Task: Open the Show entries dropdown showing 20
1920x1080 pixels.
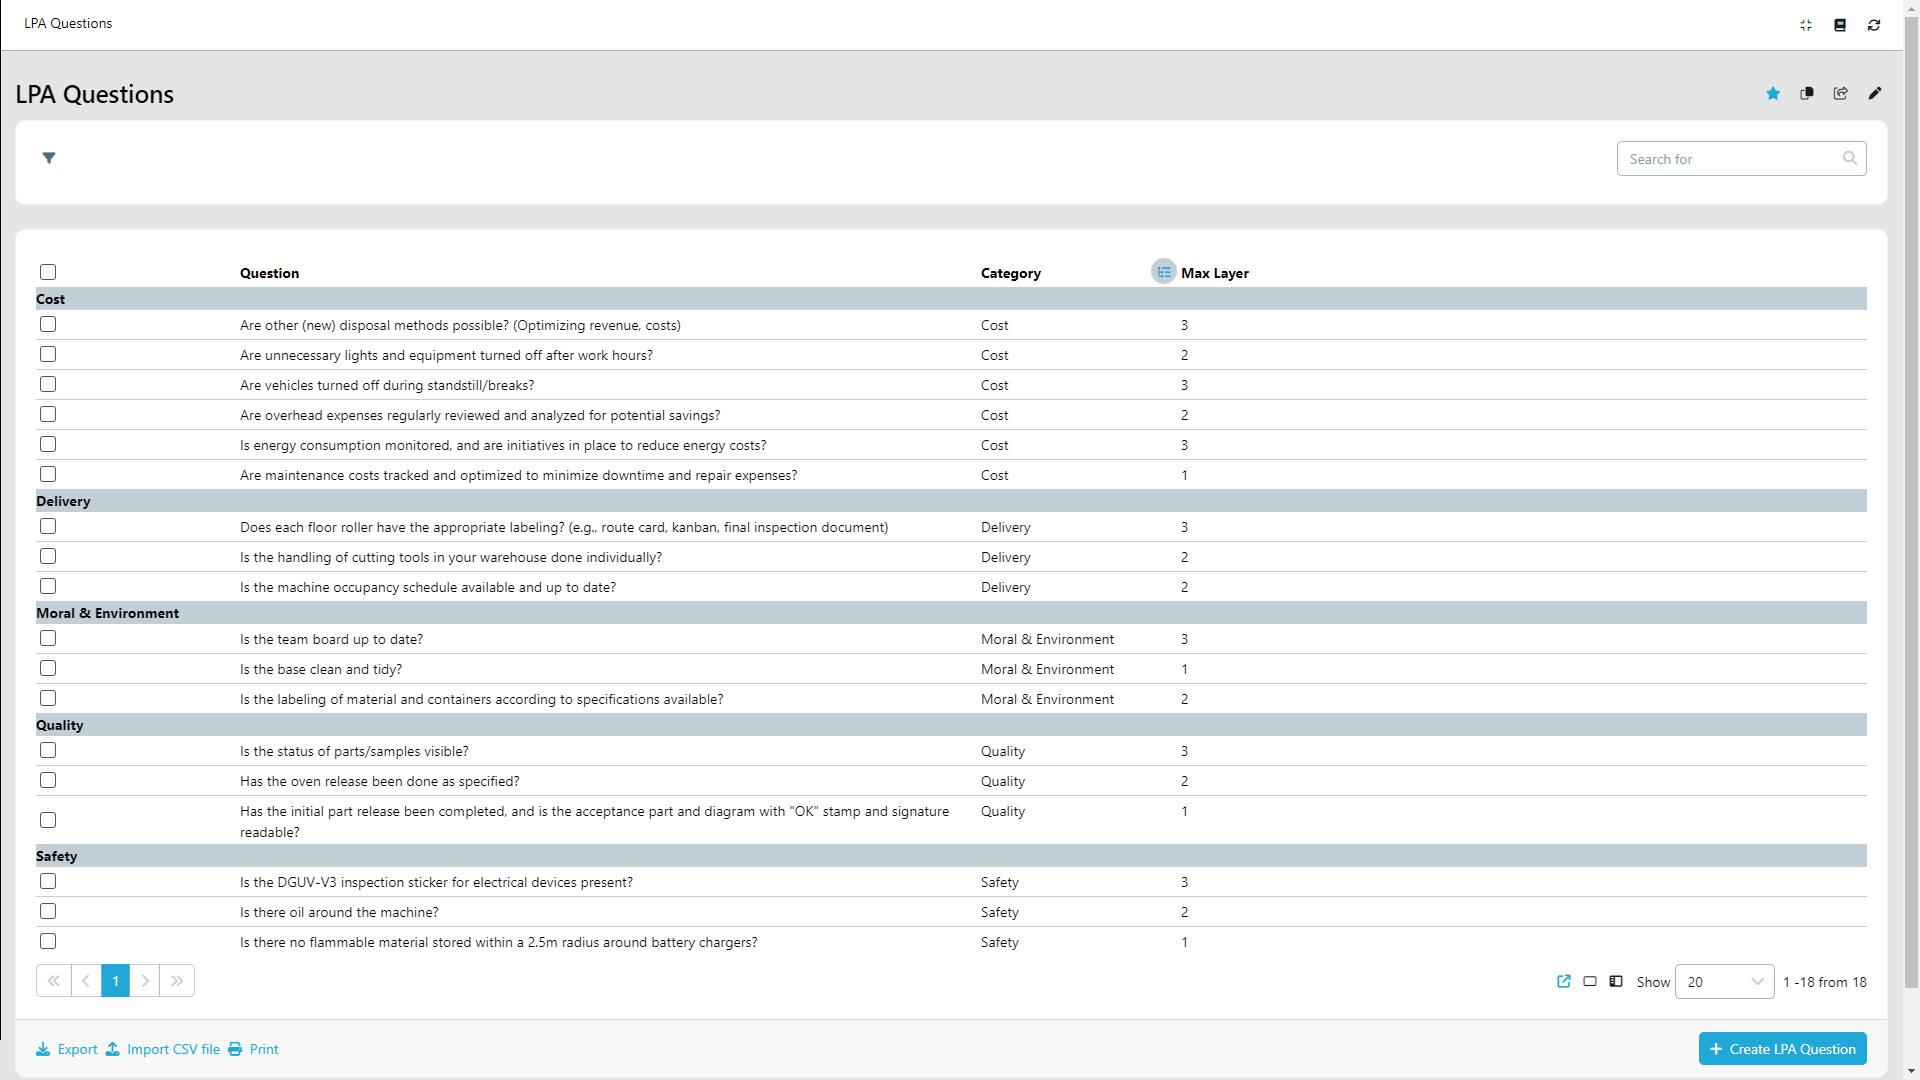Action: click(1723, 981)
